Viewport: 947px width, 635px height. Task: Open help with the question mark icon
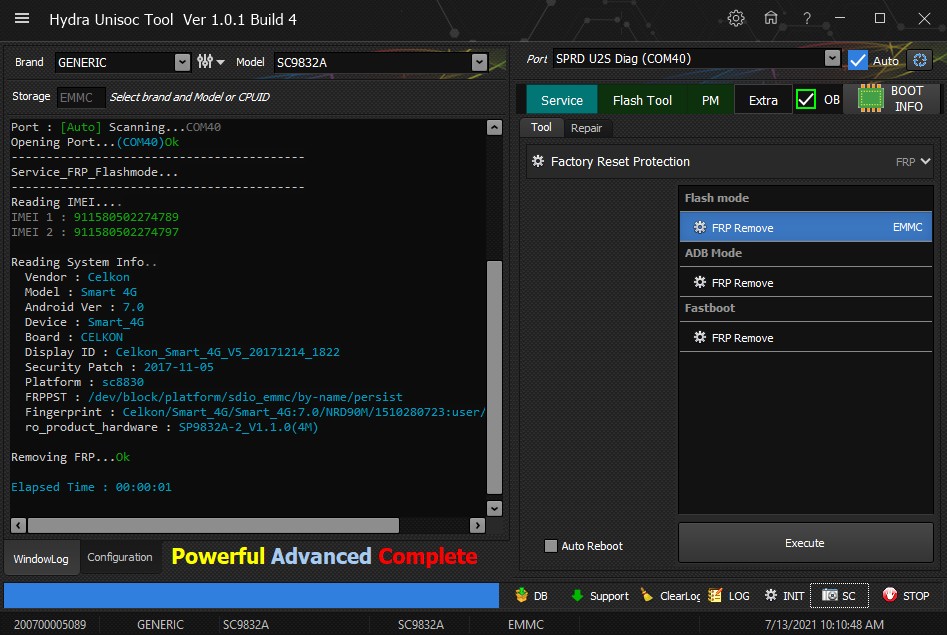click(807, 18)
